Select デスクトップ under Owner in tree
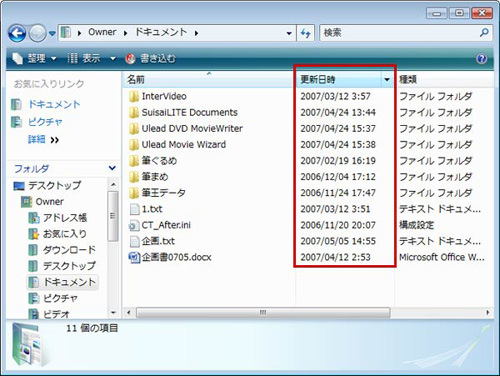This screenshot has height=376, width=500. 69,266
